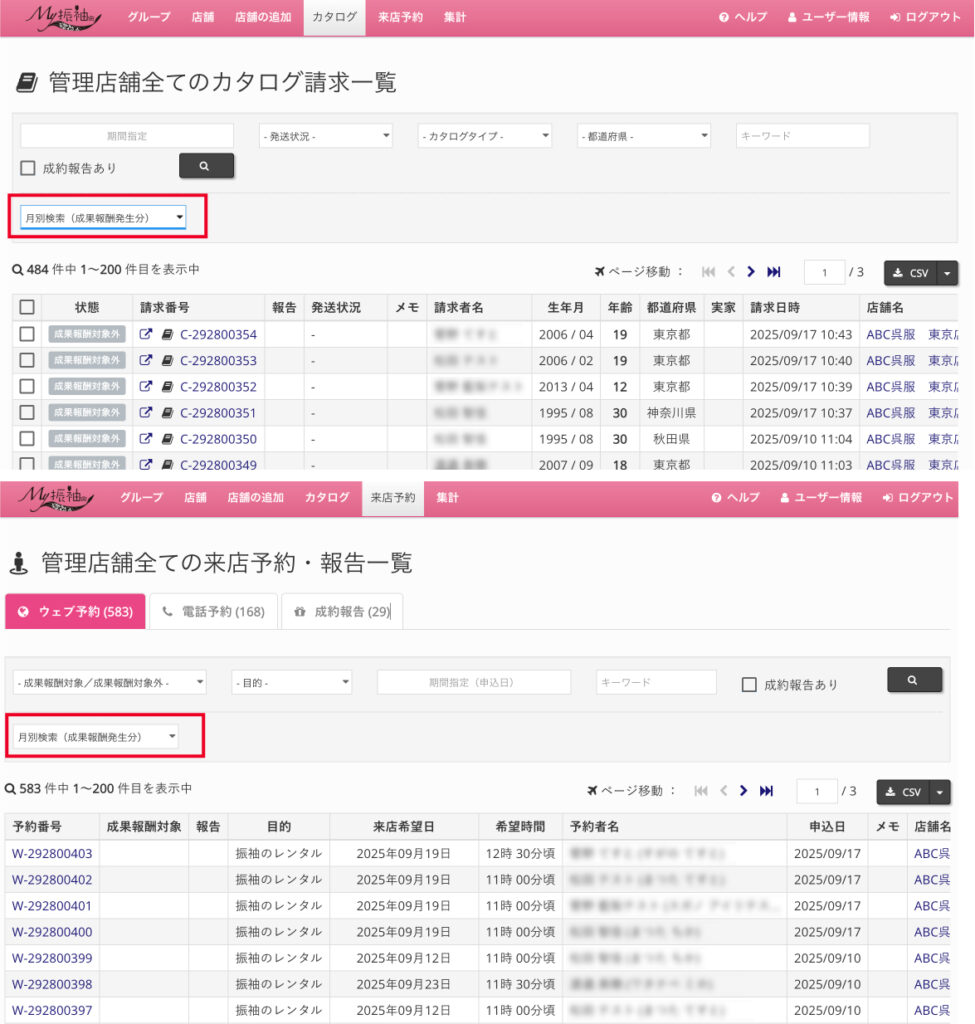Download CSV from the catalog request list

click(x=909, y=273)
